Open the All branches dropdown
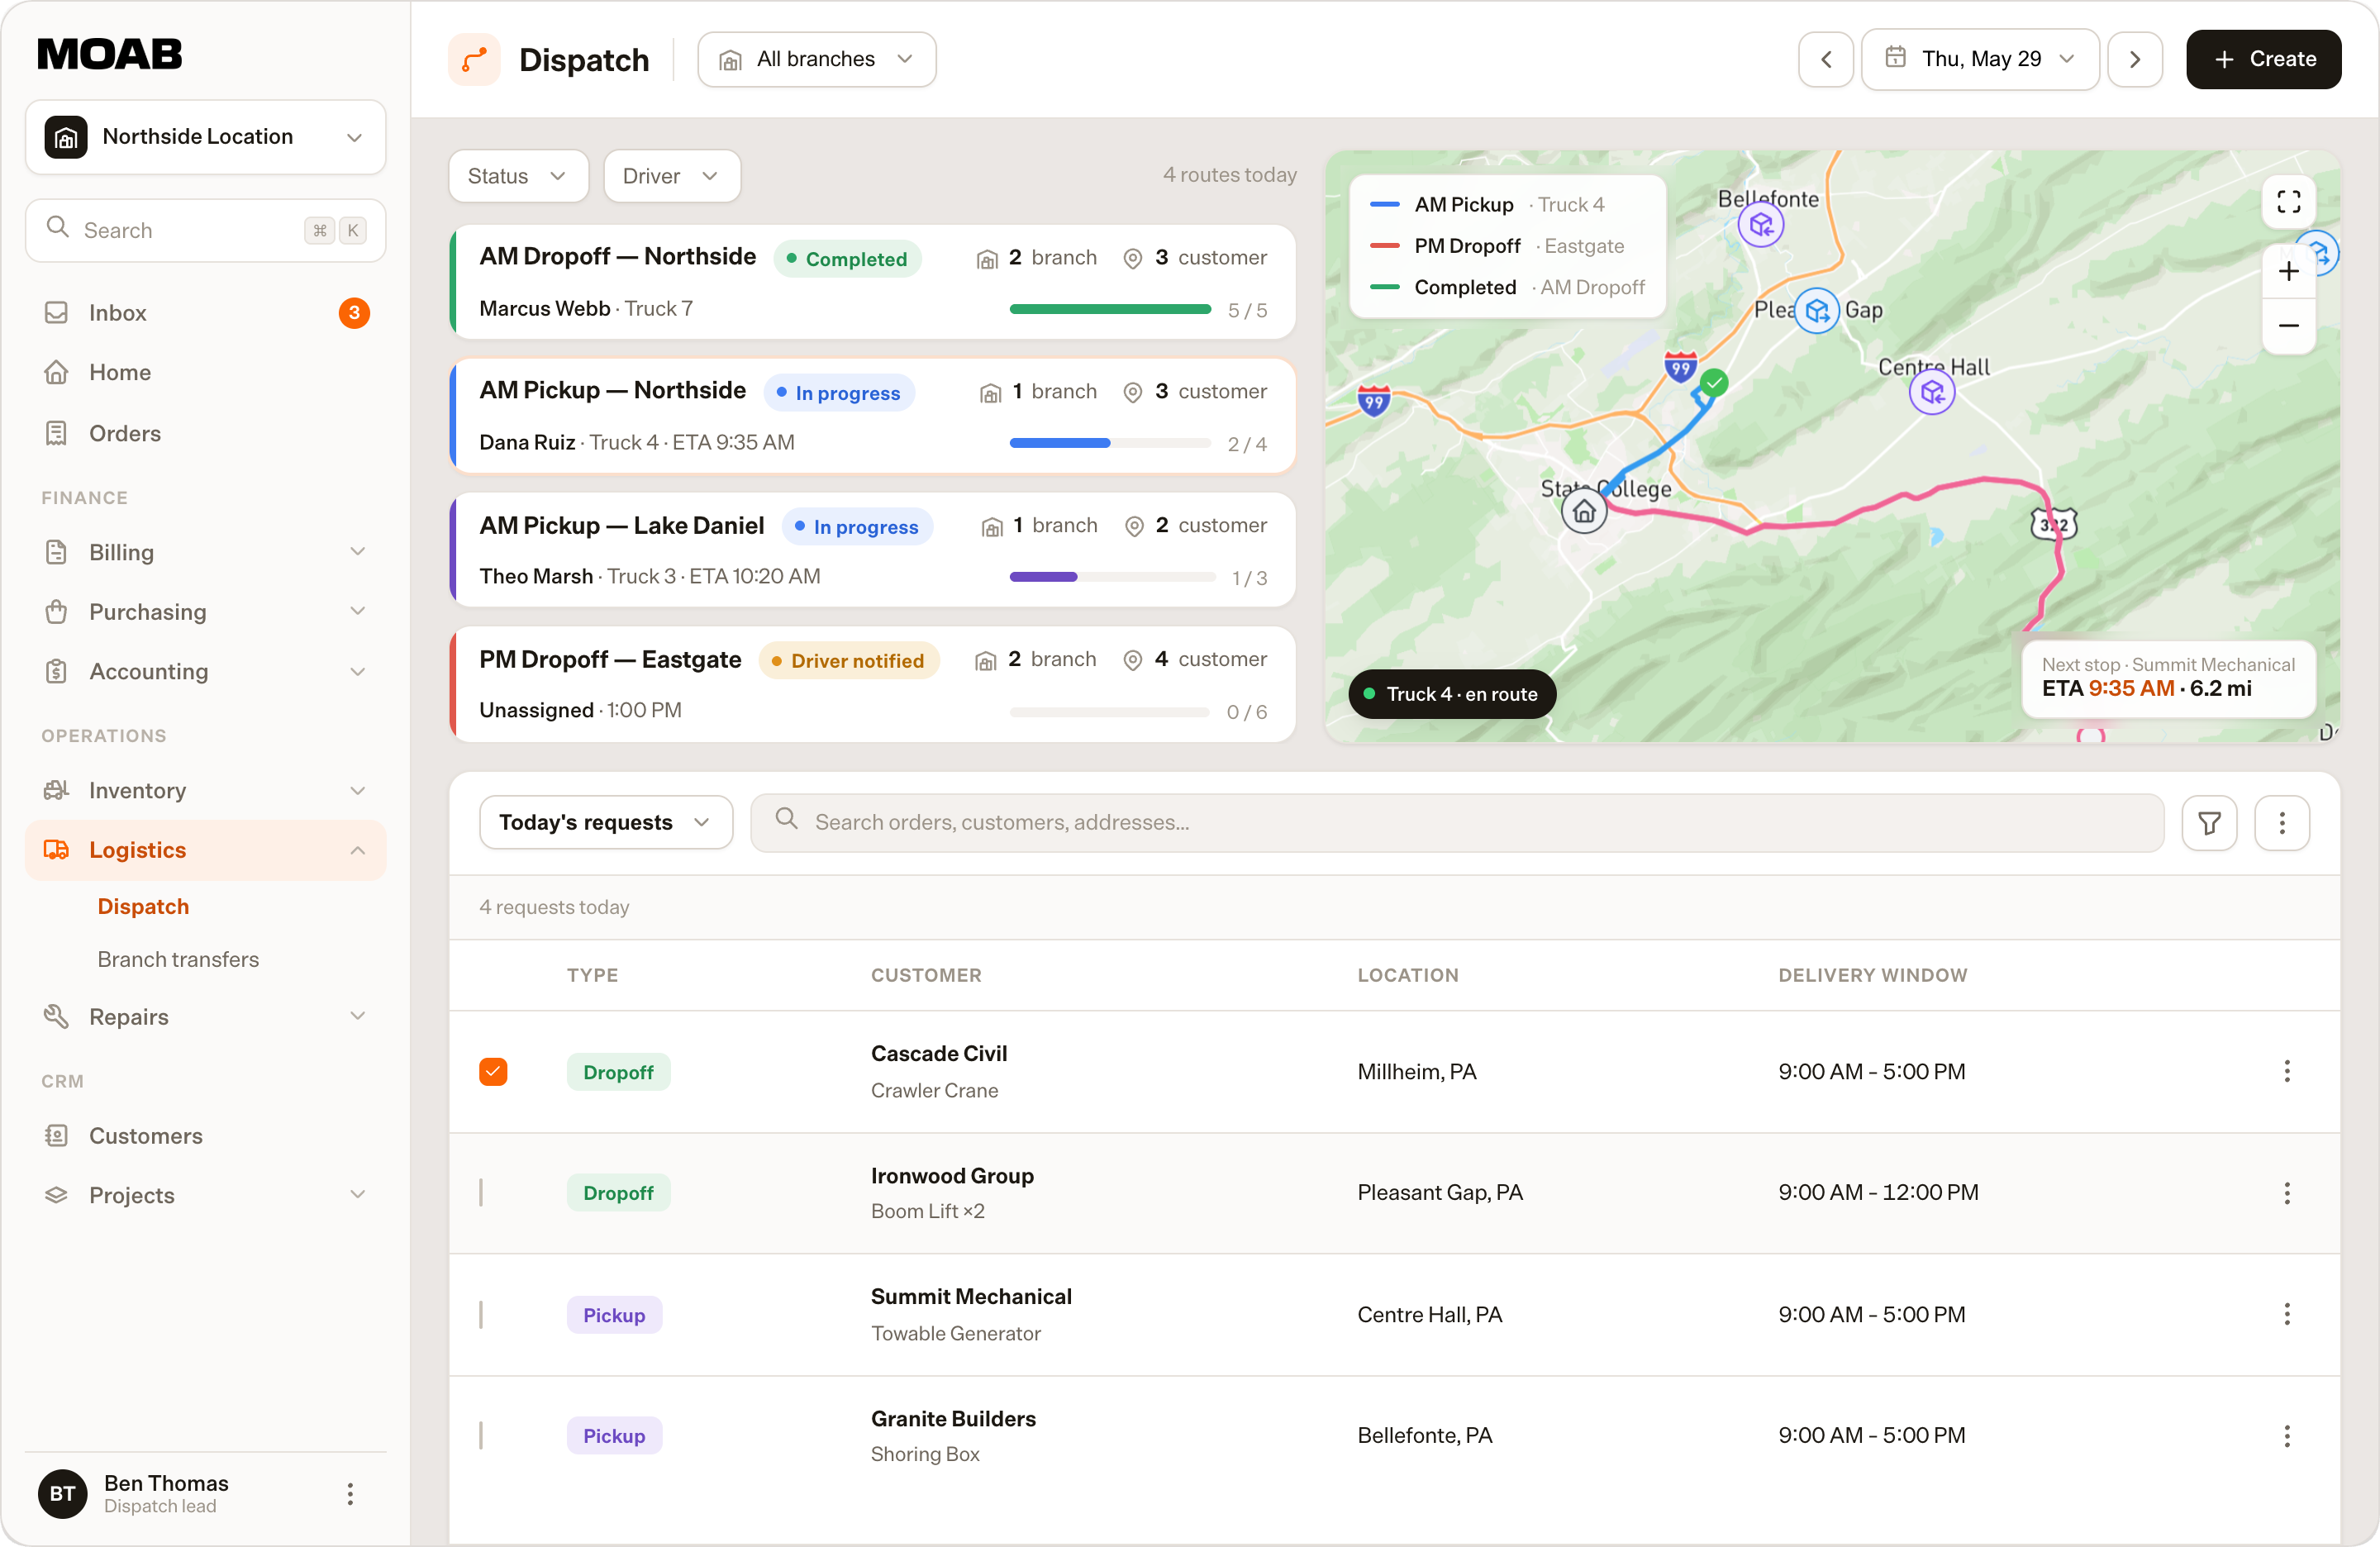The height and width of the screenshot is (1547, 2380). click(x=816, y=59)
